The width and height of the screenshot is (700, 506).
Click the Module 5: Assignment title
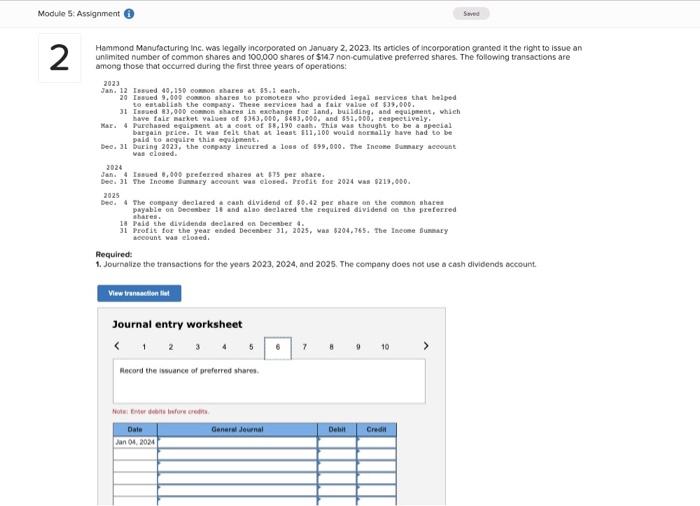coord(79,14)
